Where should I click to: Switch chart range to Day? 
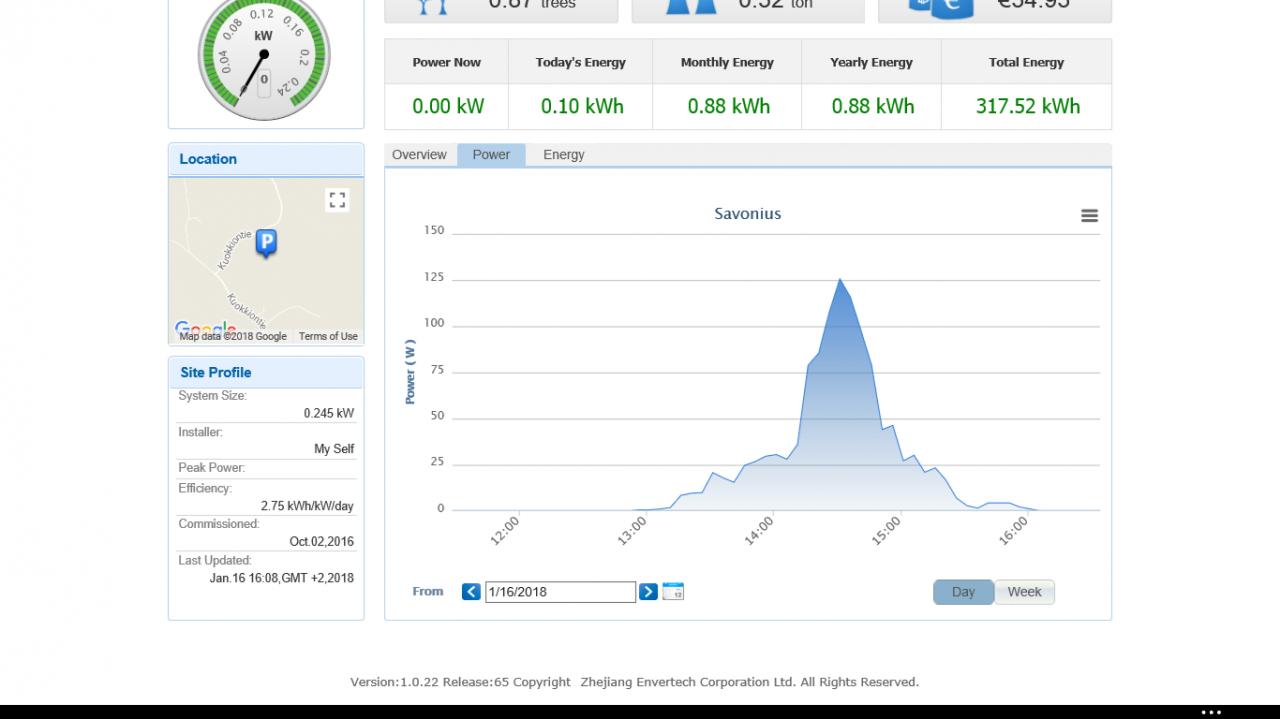[963, 592]
